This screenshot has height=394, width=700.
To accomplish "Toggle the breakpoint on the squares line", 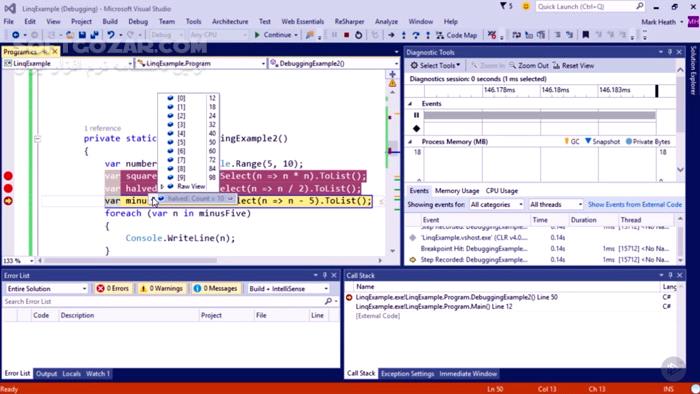I will pos(8,176).
